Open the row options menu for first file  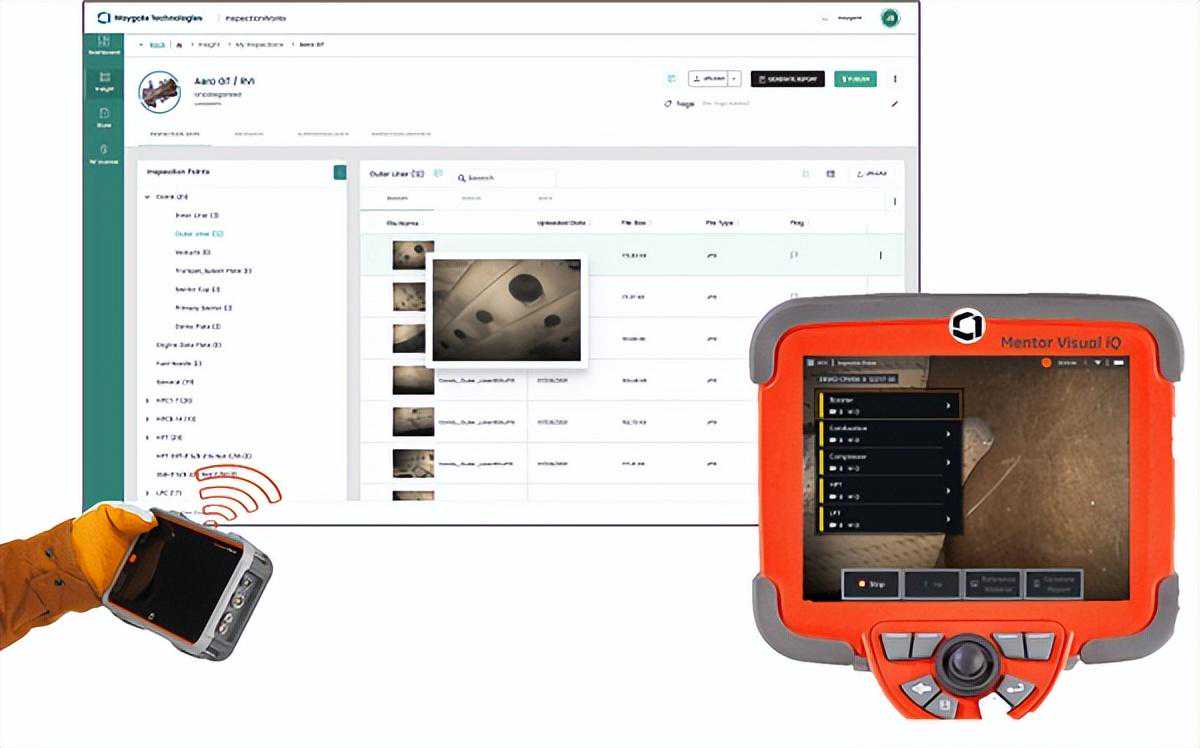click(880, 255)
